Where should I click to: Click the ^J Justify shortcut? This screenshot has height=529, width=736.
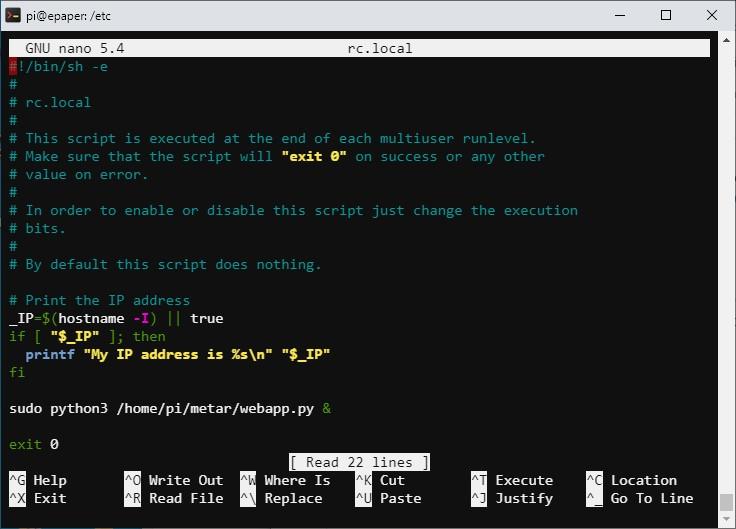pyautogui.click(x=512, y=498)
